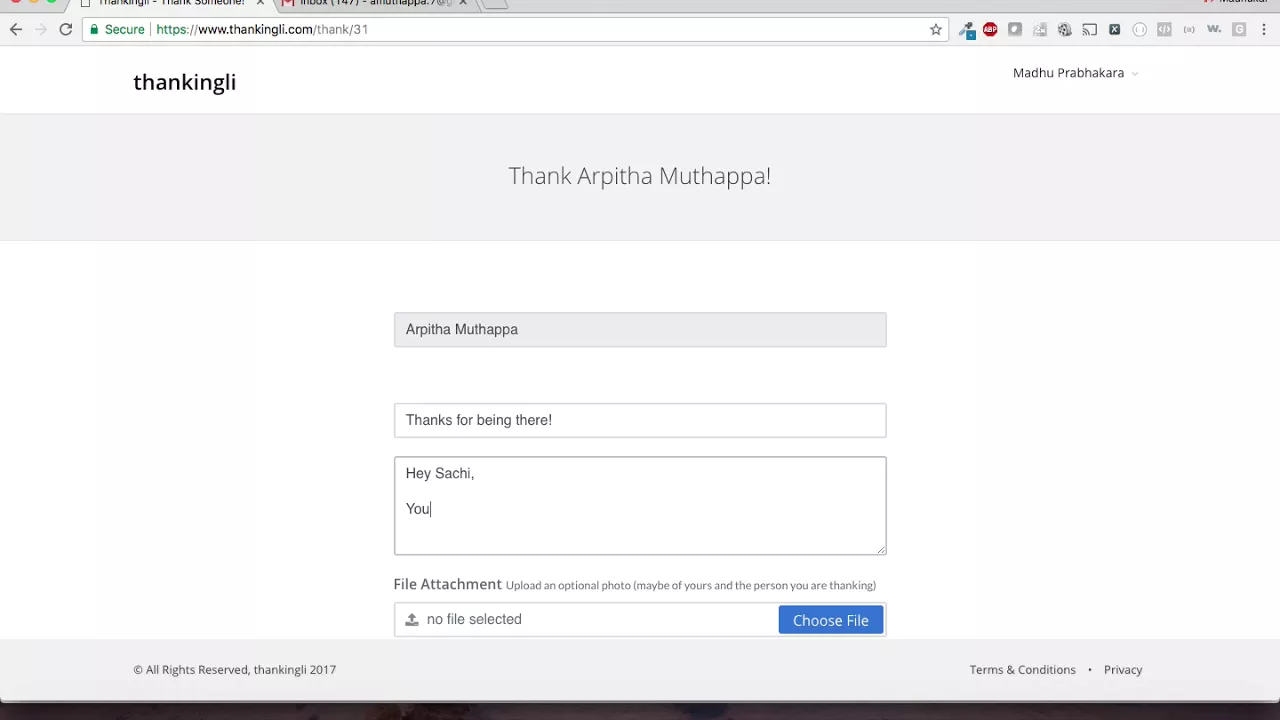
Task: Select the thankingli Thank Someone tab
Action: (170, 3)
